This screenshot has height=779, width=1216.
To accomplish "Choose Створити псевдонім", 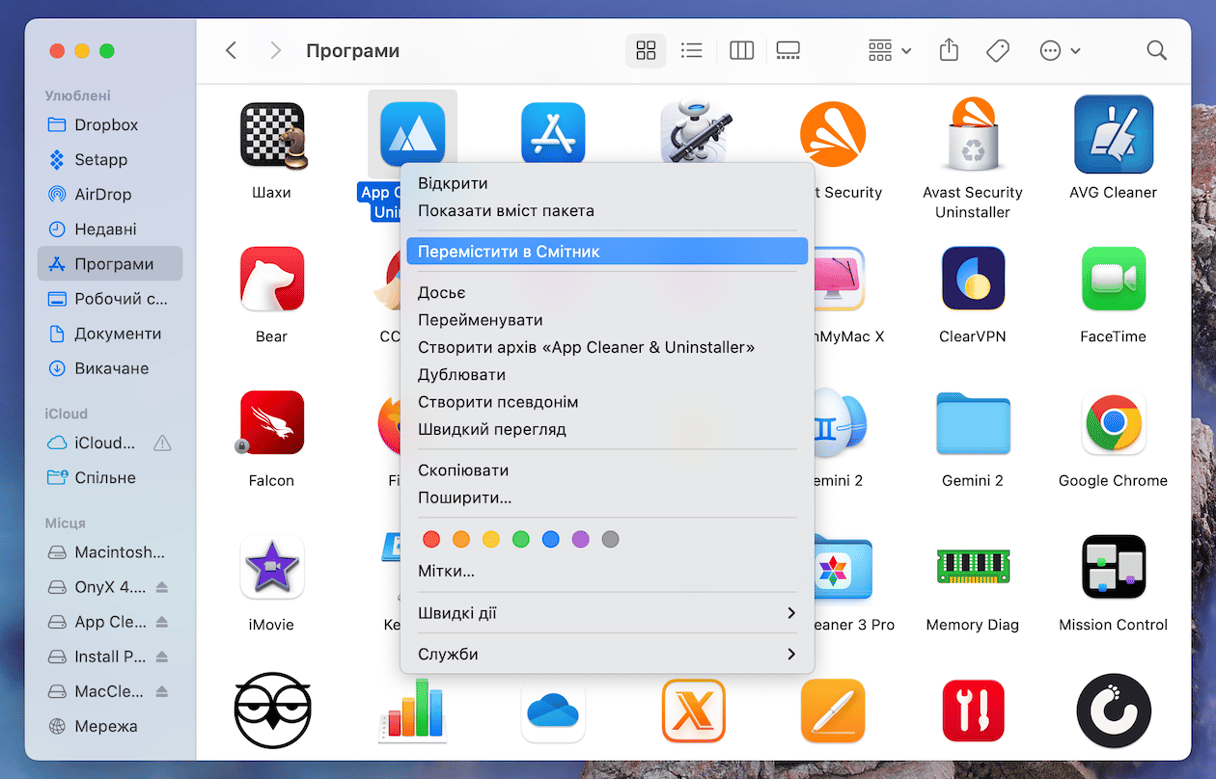I will [607, 401].
